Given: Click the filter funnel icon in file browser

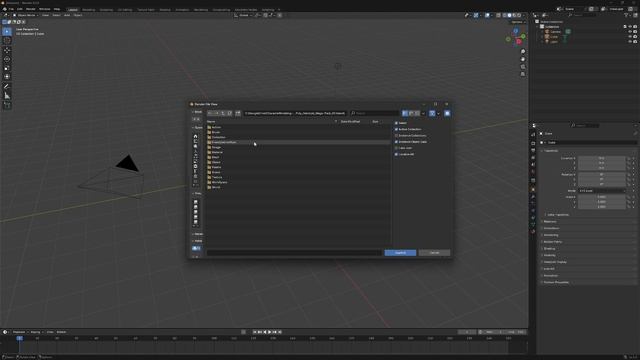Looking at the screenshot, I should pyautogui.click(x=432, y=113).
